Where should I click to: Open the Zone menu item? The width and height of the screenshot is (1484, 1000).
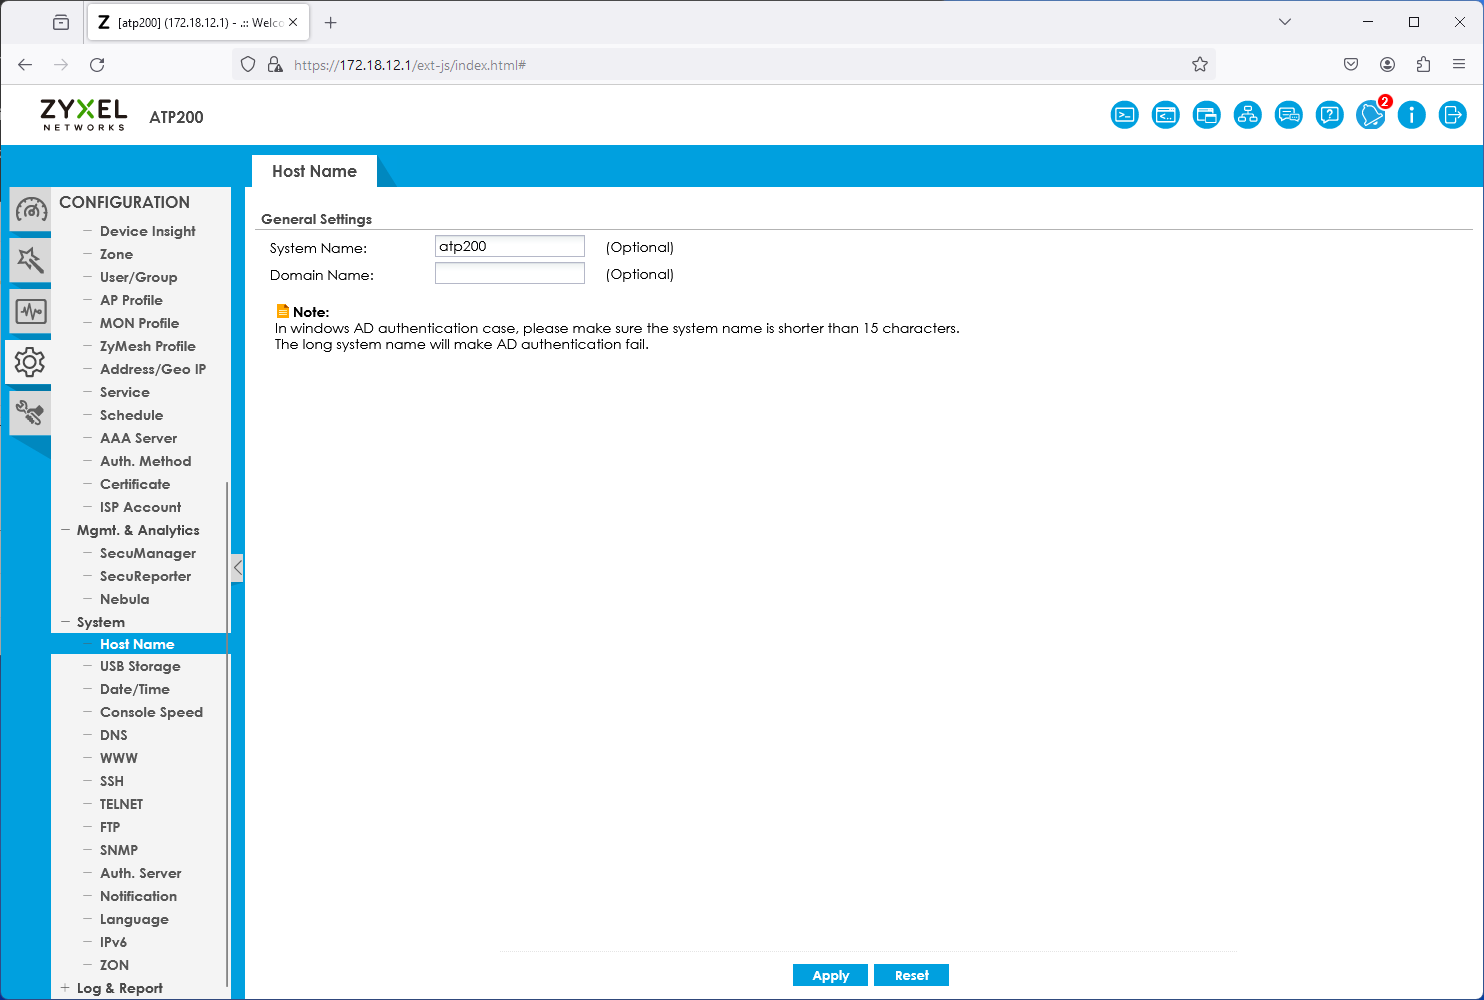tap(116, 254)
